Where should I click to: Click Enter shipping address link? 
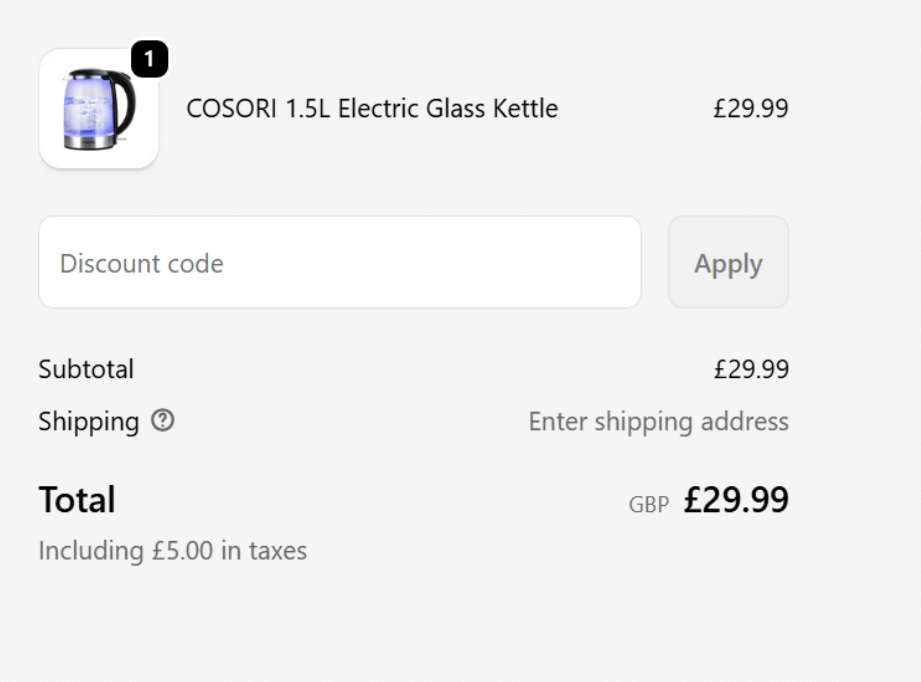click(658, 422)
